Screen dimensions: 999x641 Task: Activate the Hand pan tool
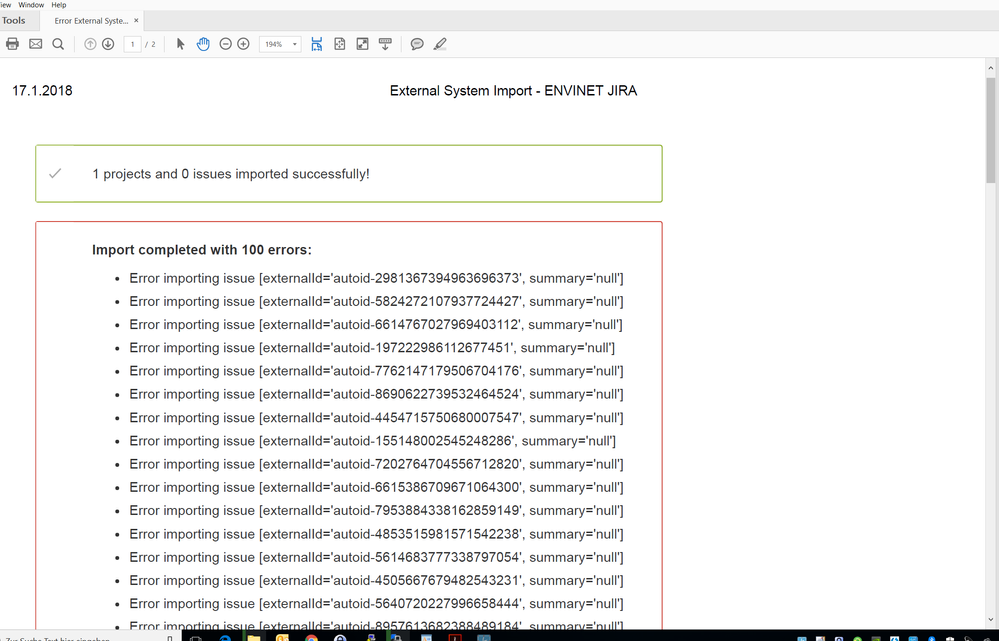pos(203,44)
